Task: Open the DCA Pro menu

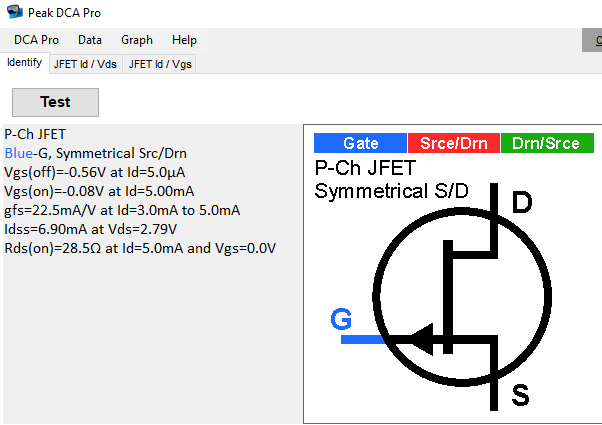Action: (36, 40)
